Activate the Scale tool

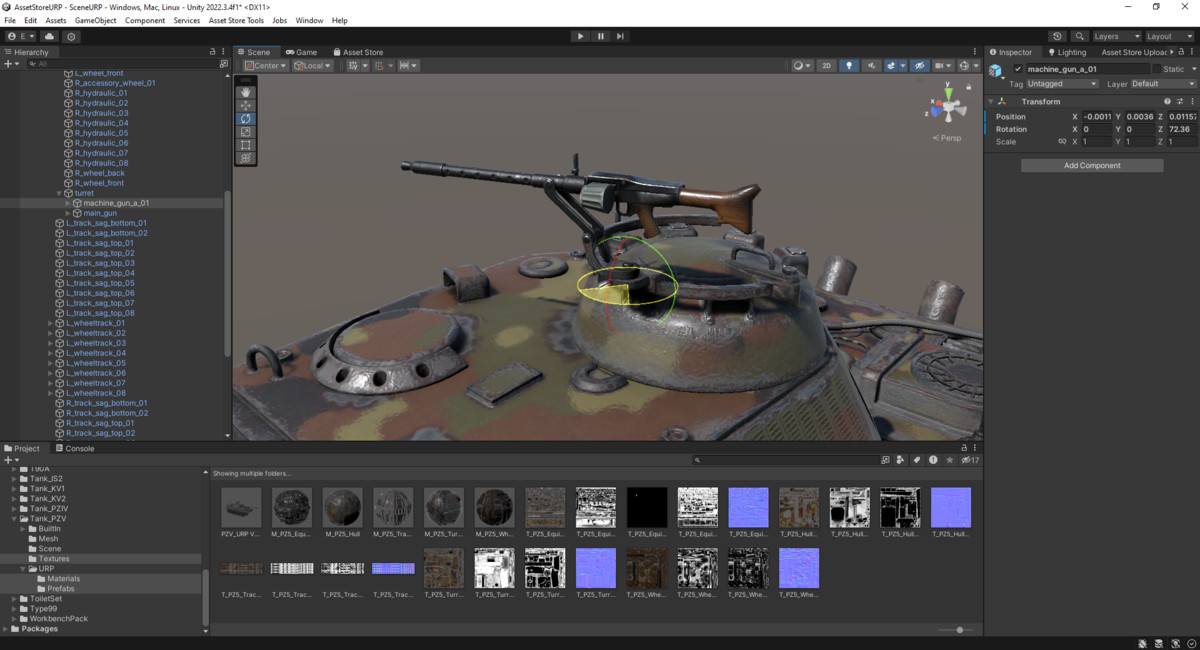point(245,131)
